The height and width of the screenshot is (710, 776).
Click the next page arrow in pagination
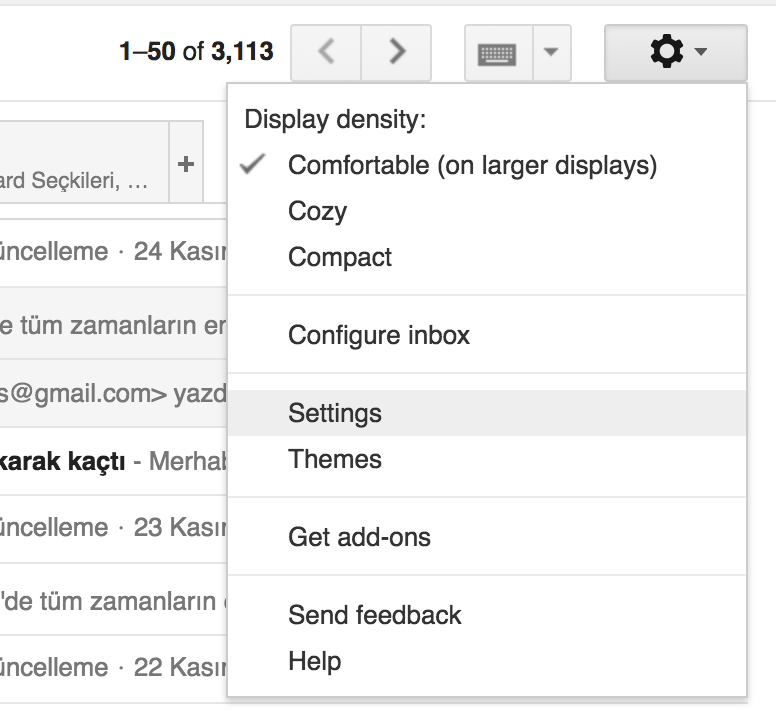[396, 53]
